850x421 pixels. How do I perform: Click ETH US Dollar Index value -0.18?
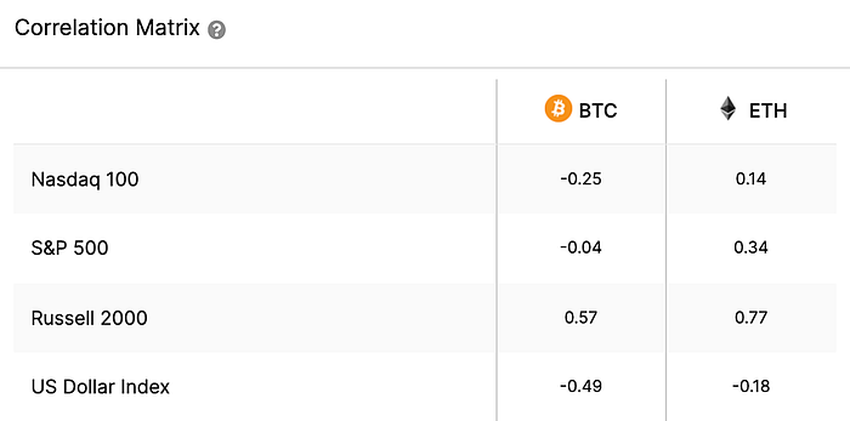[751, 387]
